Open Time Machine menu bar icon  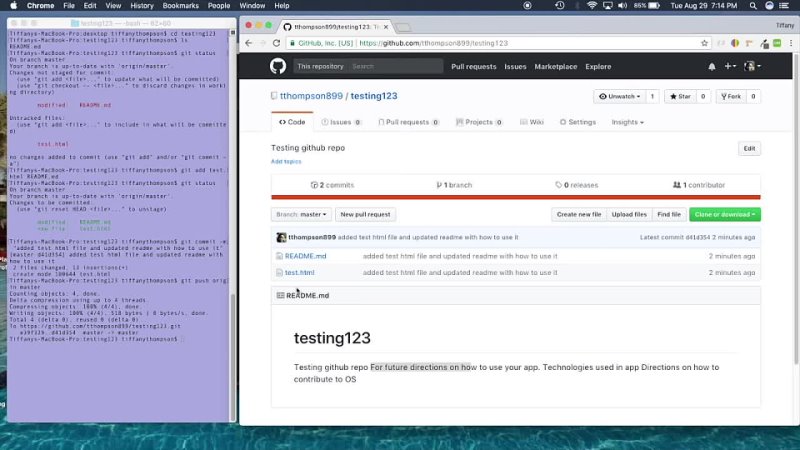(560, 6)
